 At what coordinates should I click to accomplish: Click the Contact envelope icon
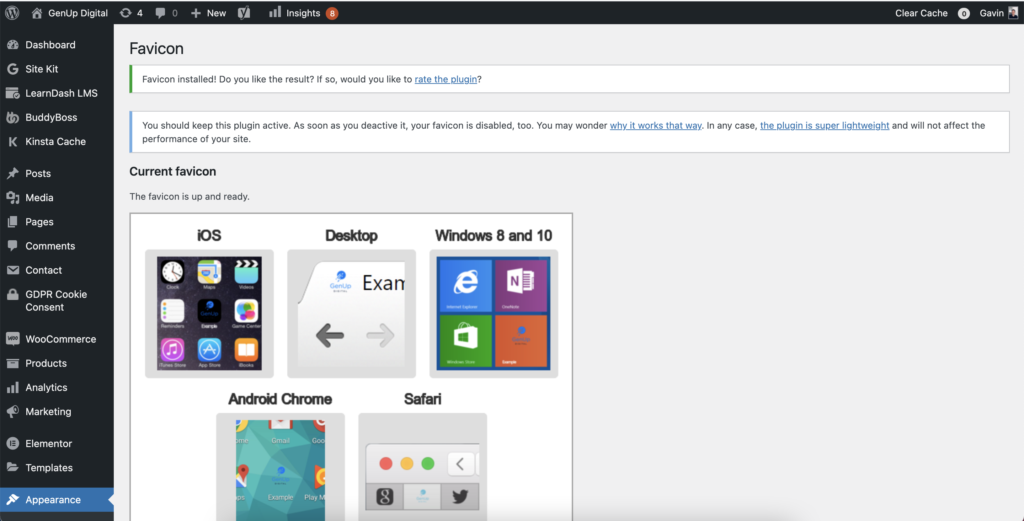(x=12, y=270)
